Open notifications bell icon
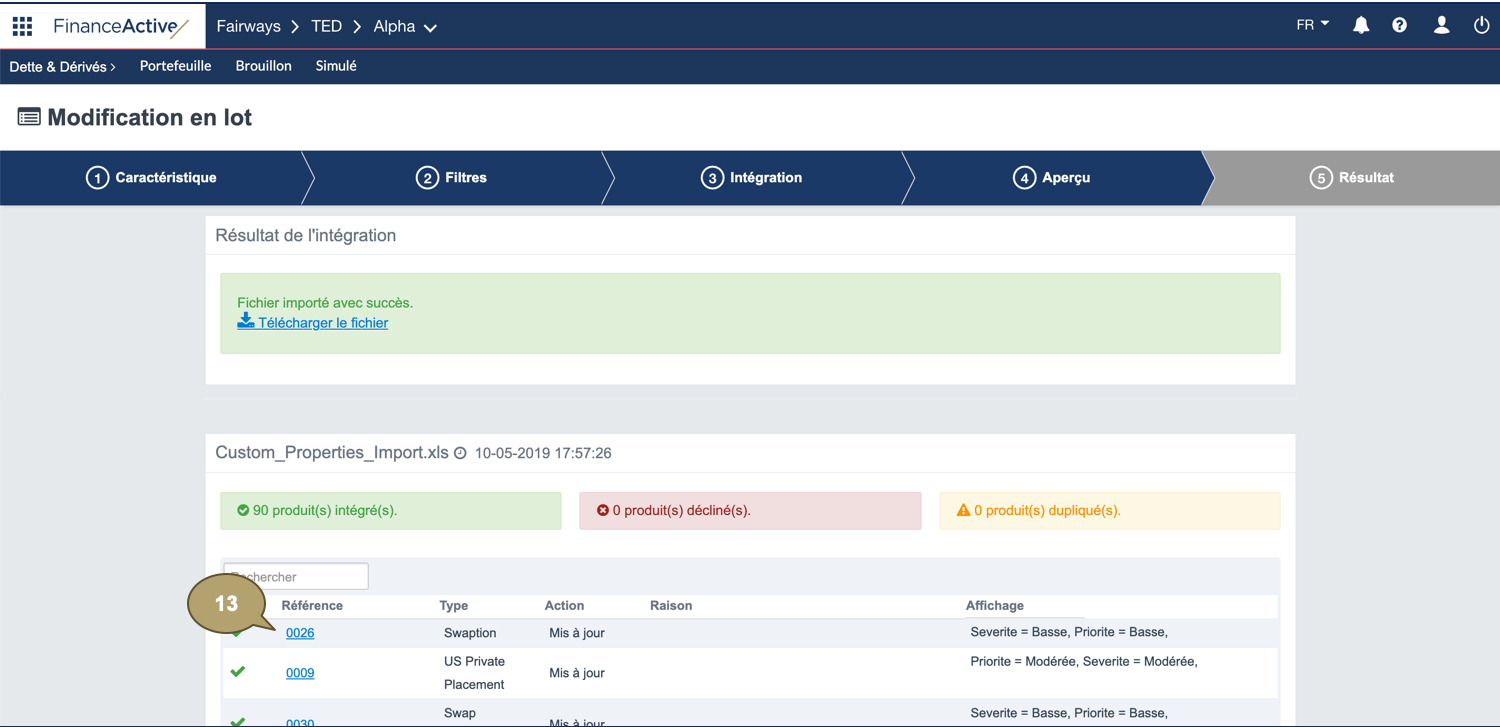Screen dimensions: 1500x727 [x=1361, y=25]
